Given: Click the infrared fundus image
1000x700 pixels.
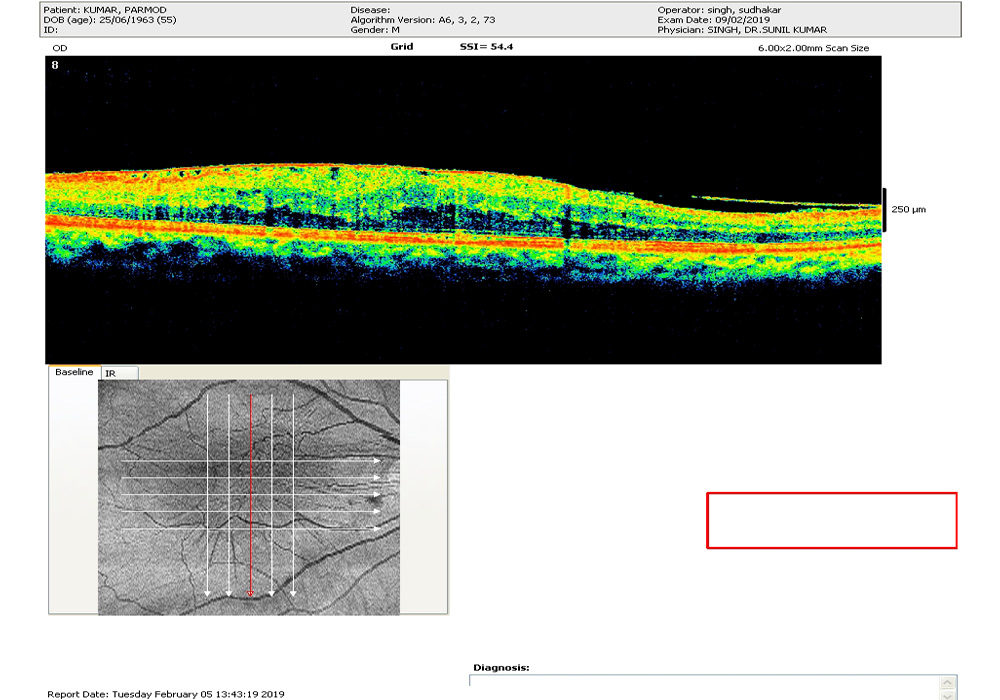Looking at the screenshot, I should (x=249, y=497).
